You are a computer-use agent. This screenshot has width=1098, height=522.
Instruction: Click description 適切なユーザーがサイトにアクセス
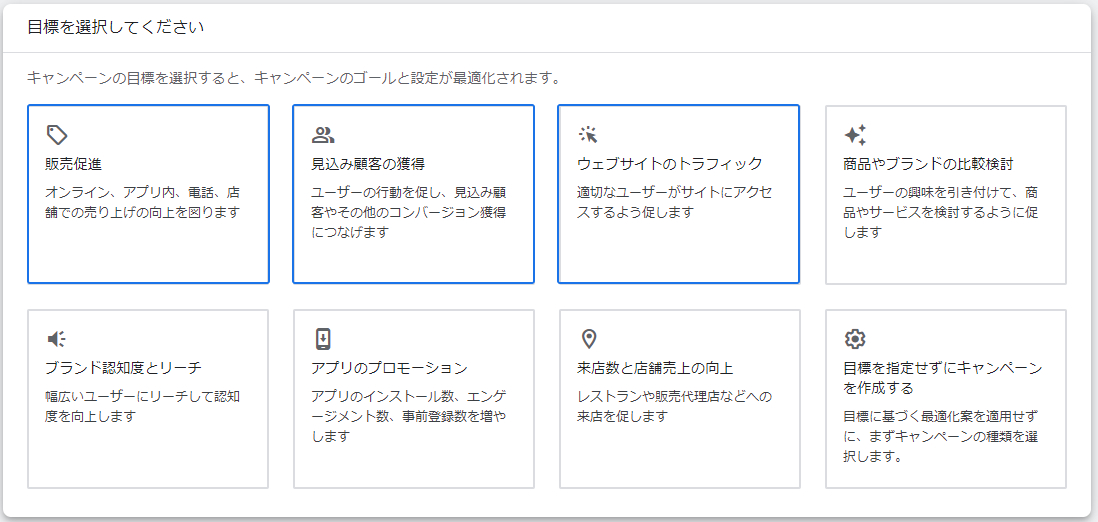[674, 202]
